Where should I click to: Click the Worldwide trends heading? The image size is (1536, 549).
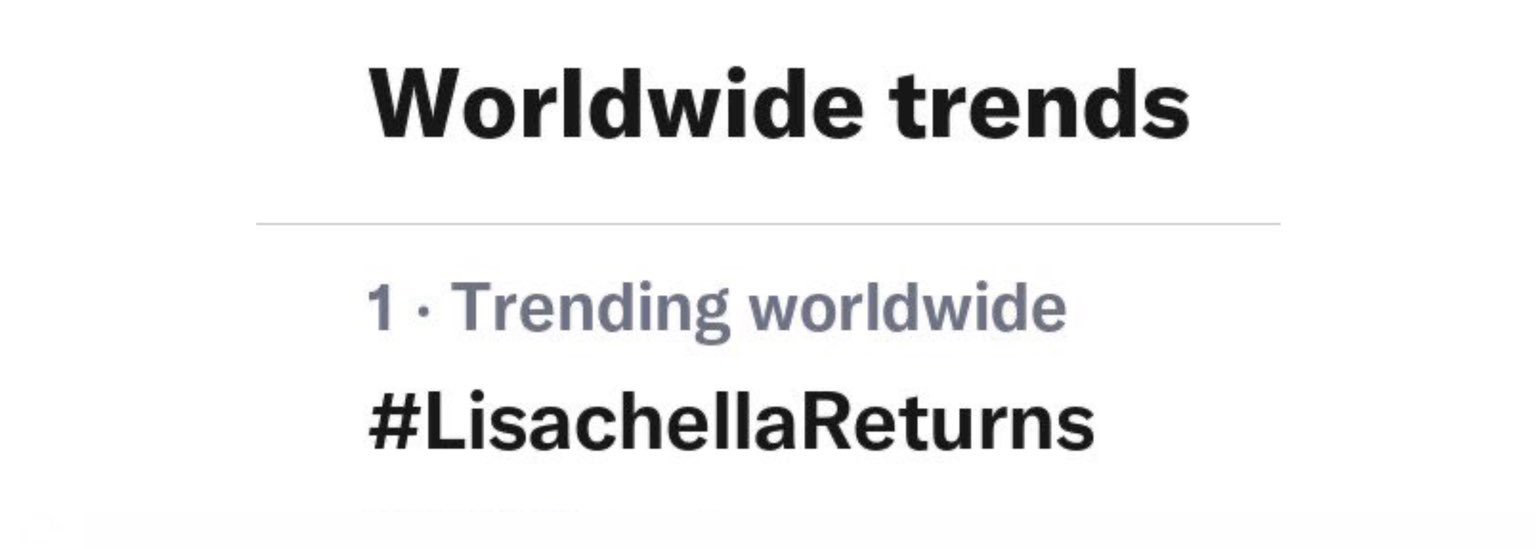click(779, 104)
